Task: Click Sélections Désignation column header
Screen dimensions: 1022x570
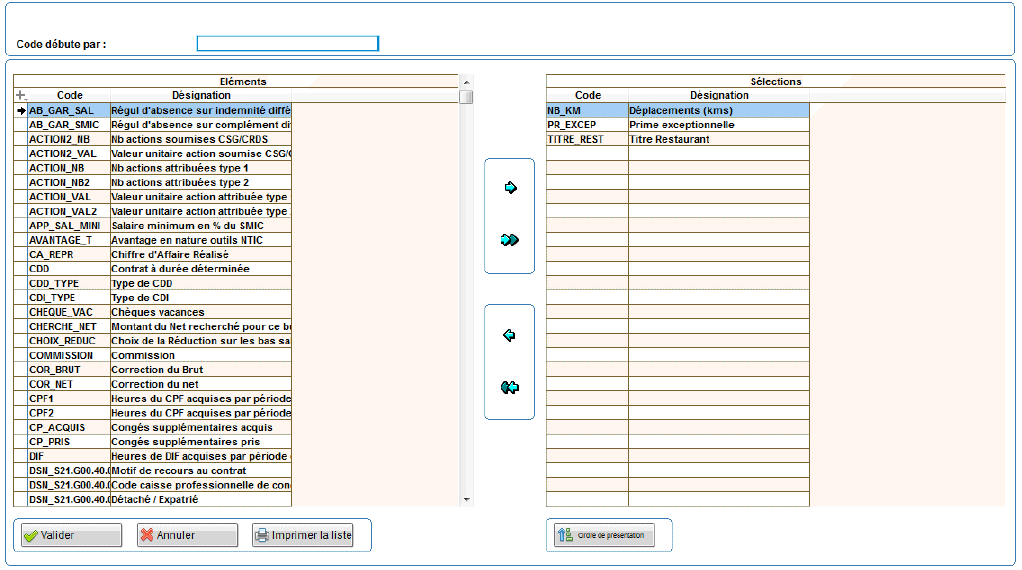Action: click(719, 95)
